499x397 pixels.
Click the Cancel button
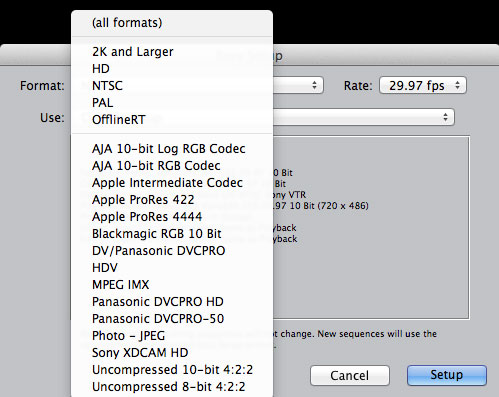click(x=350, y=376)
